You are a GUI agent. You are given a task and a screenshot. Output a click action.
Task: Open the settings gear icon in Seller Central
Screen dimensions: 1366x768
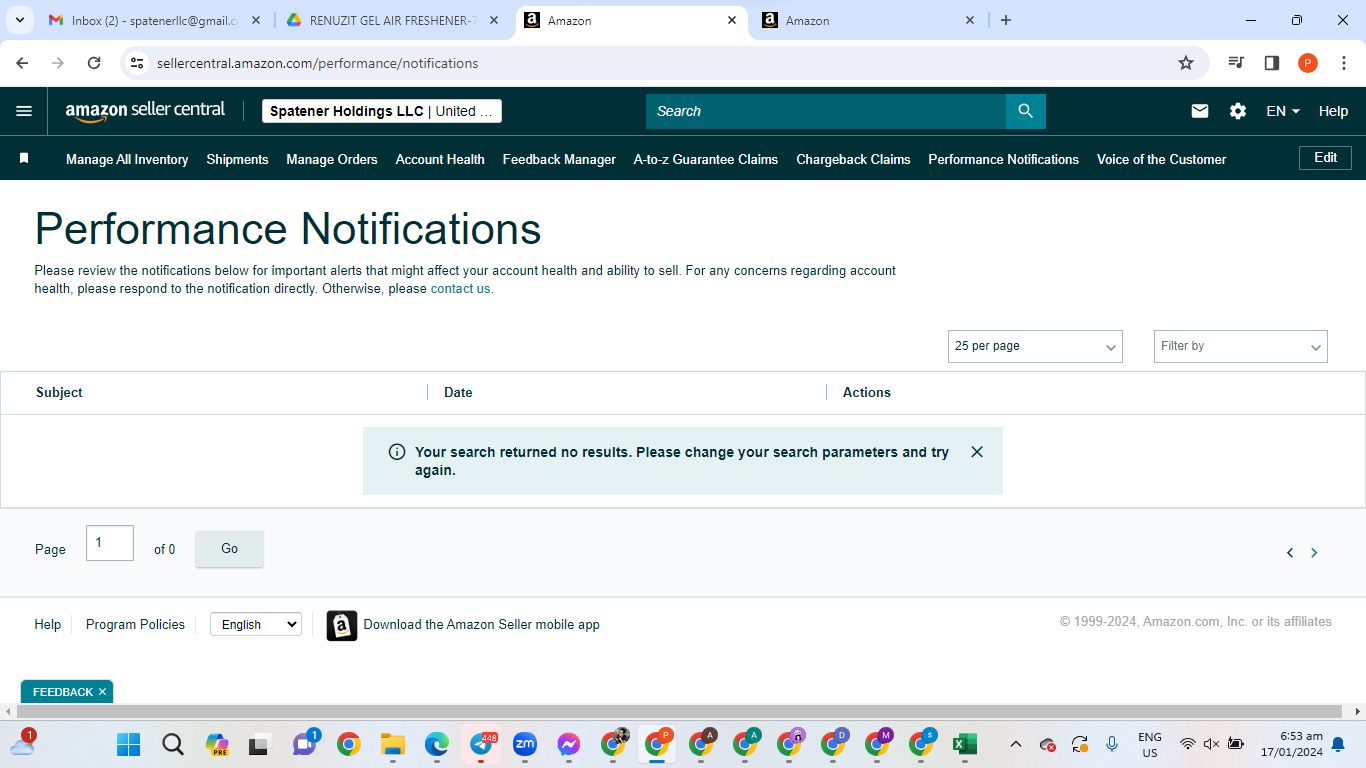[1238, 111]
